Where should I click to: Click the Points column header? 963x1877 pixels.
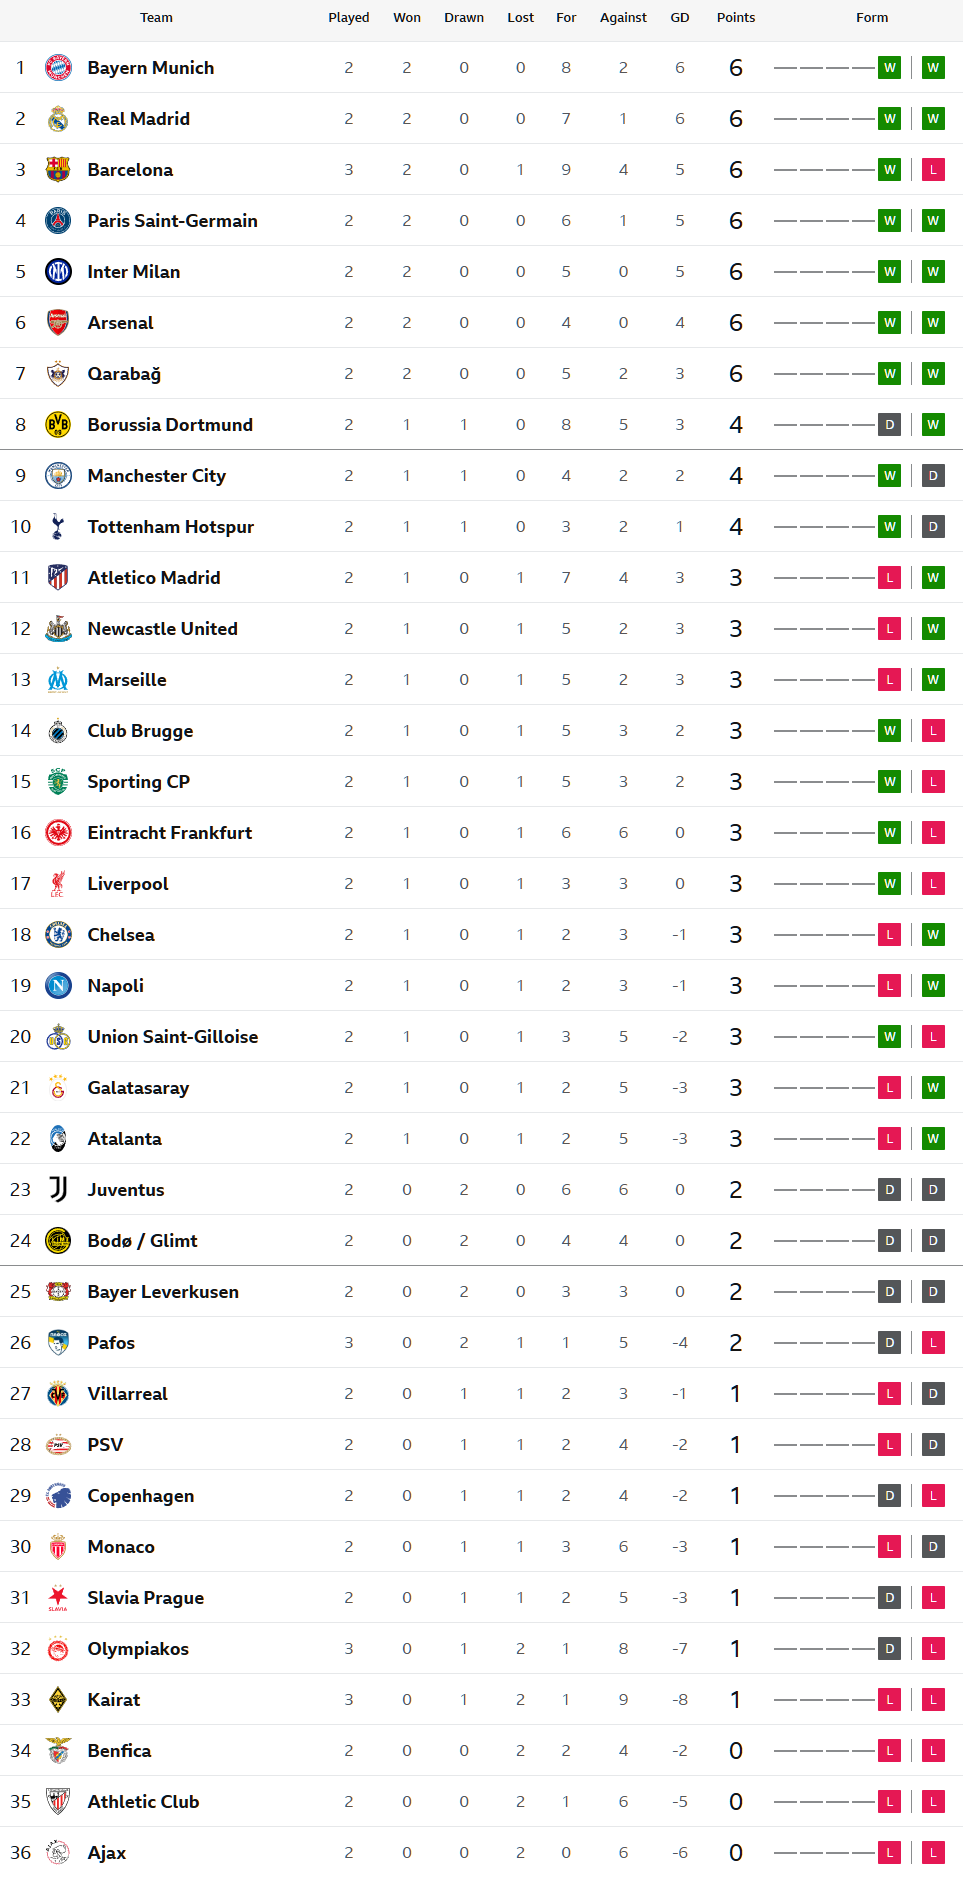click(735, 18)
